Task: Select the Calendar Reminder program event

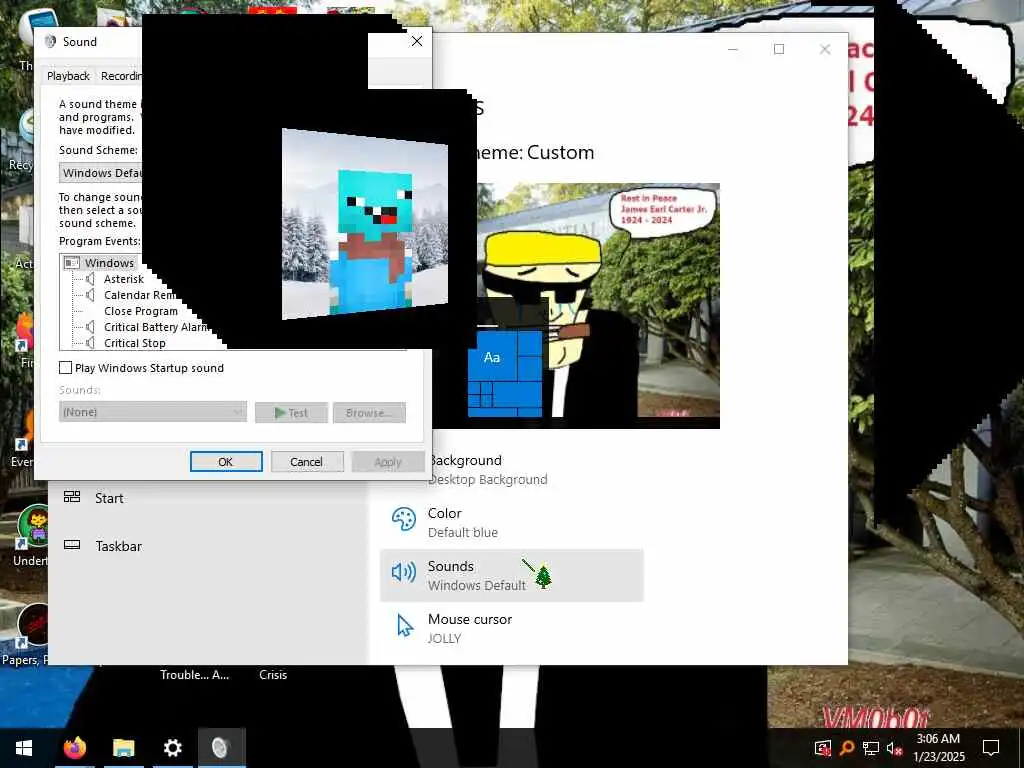Action: (140, 295)
